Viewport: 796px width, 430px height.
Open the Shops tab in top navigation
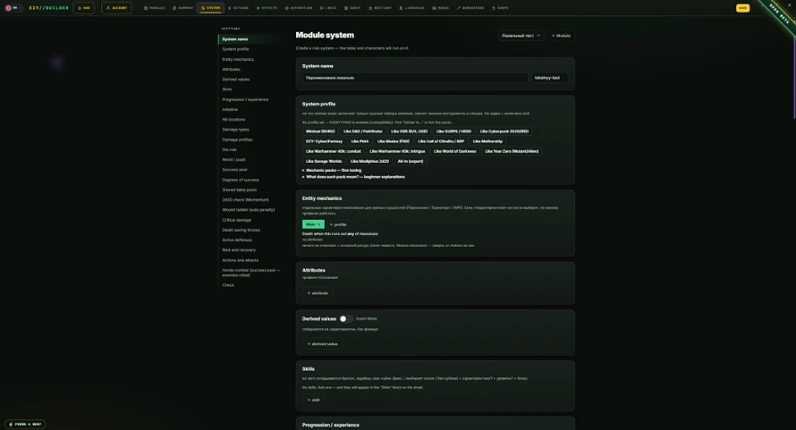[500, 8]
